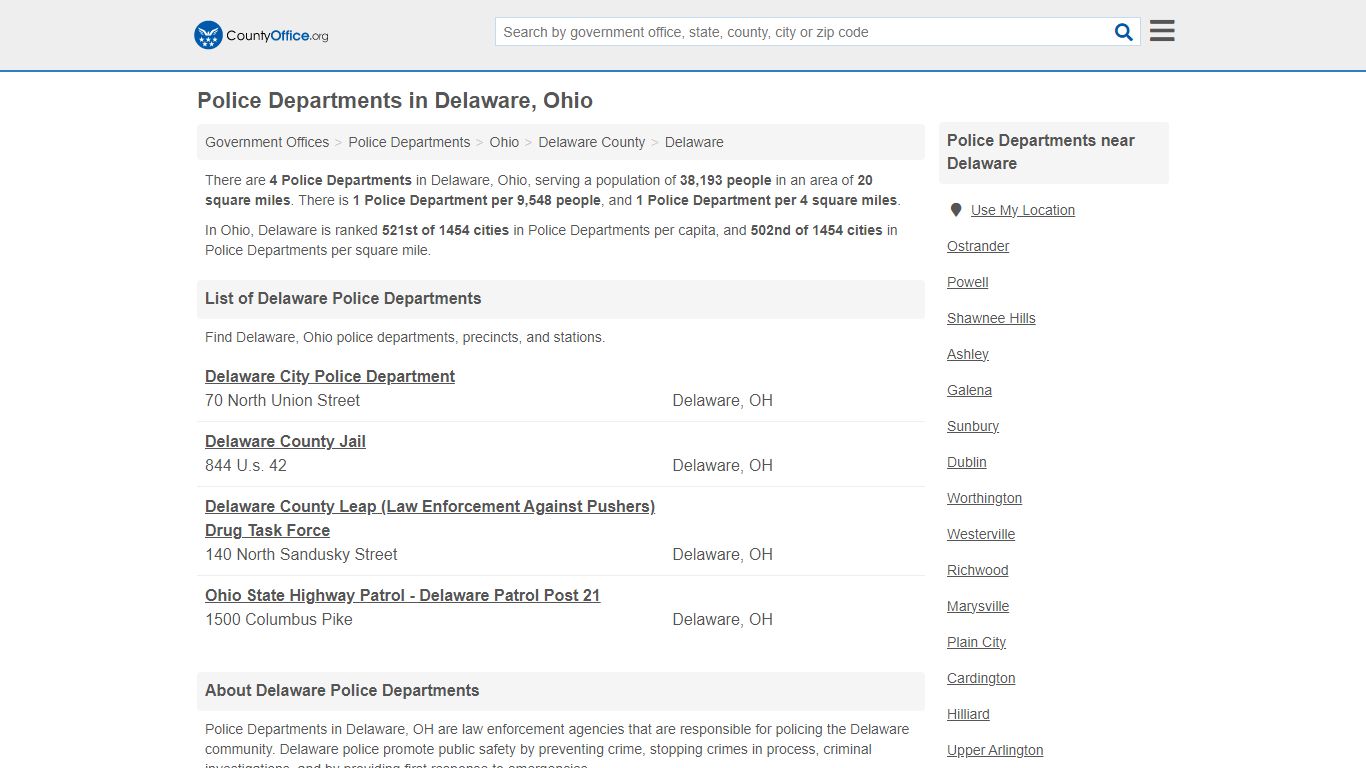View Plain City police departments
The image size is (1366, 768).
pyautogui.click(x=976, y=642)
